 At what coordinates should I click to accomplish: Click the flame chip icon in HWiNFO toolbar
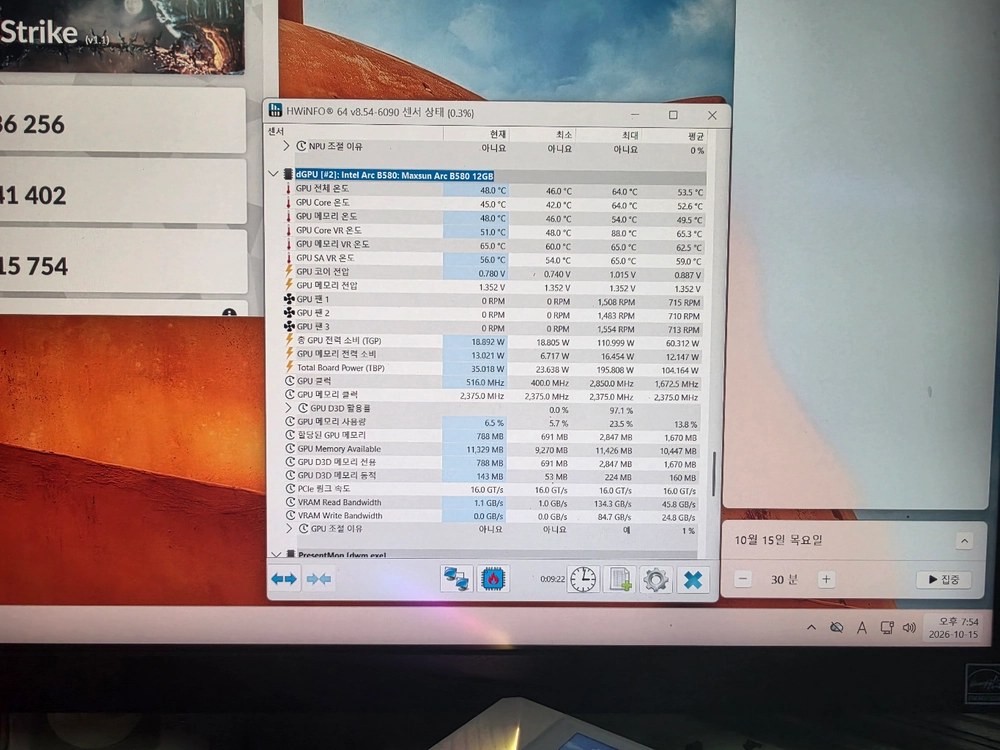point(493,579)
